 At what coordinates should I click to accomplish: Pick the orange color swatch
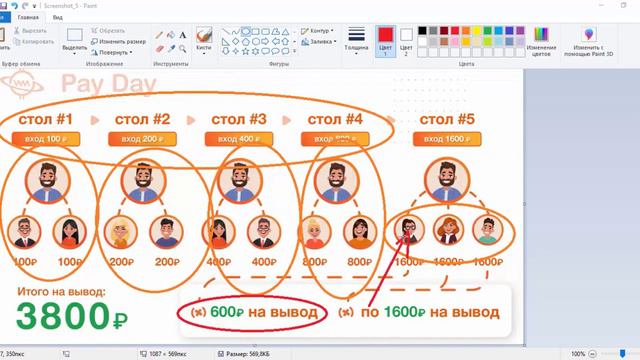(x=466, y=31)
